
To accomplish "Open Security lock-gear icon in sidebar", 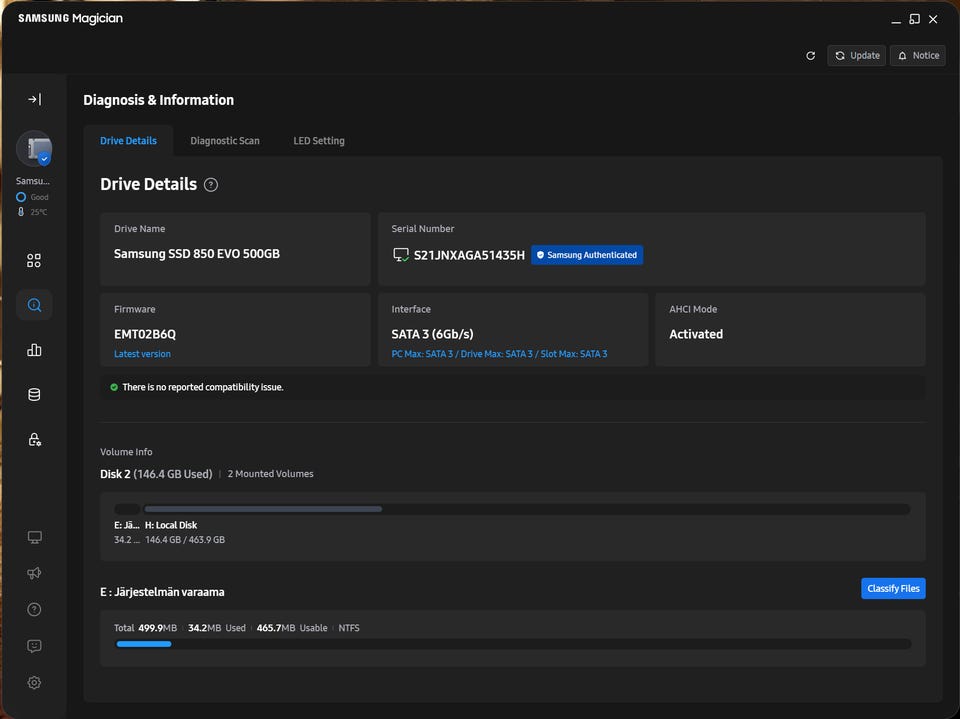I will click(x=34, y=439).
